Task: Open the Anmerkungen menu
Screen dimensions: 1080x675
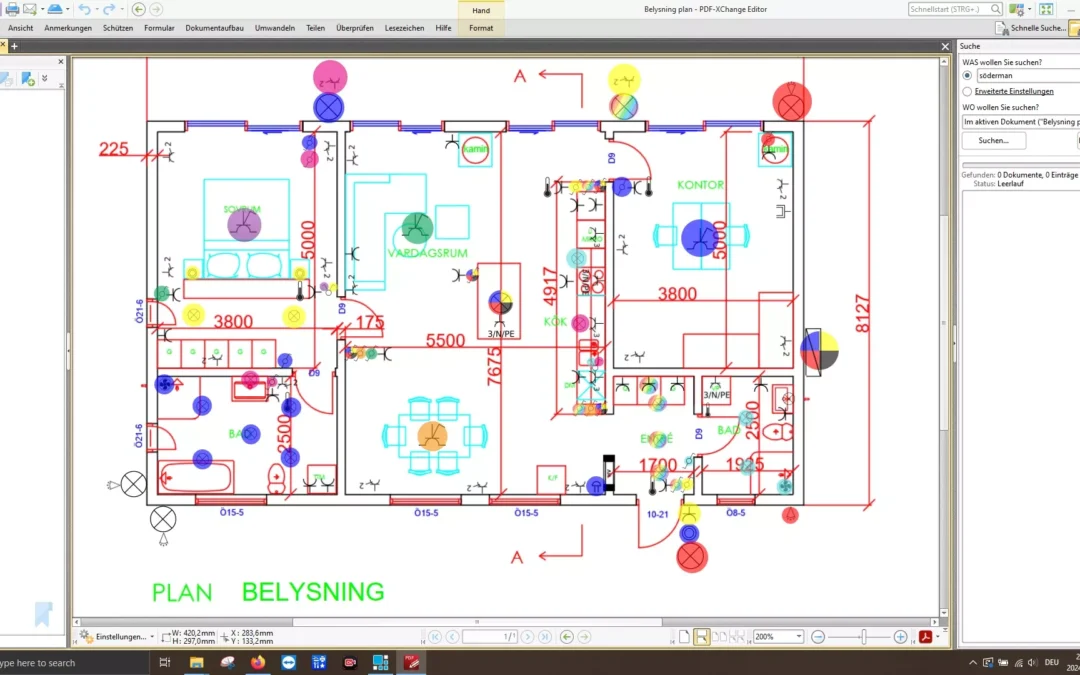Action: pos(68,28)
